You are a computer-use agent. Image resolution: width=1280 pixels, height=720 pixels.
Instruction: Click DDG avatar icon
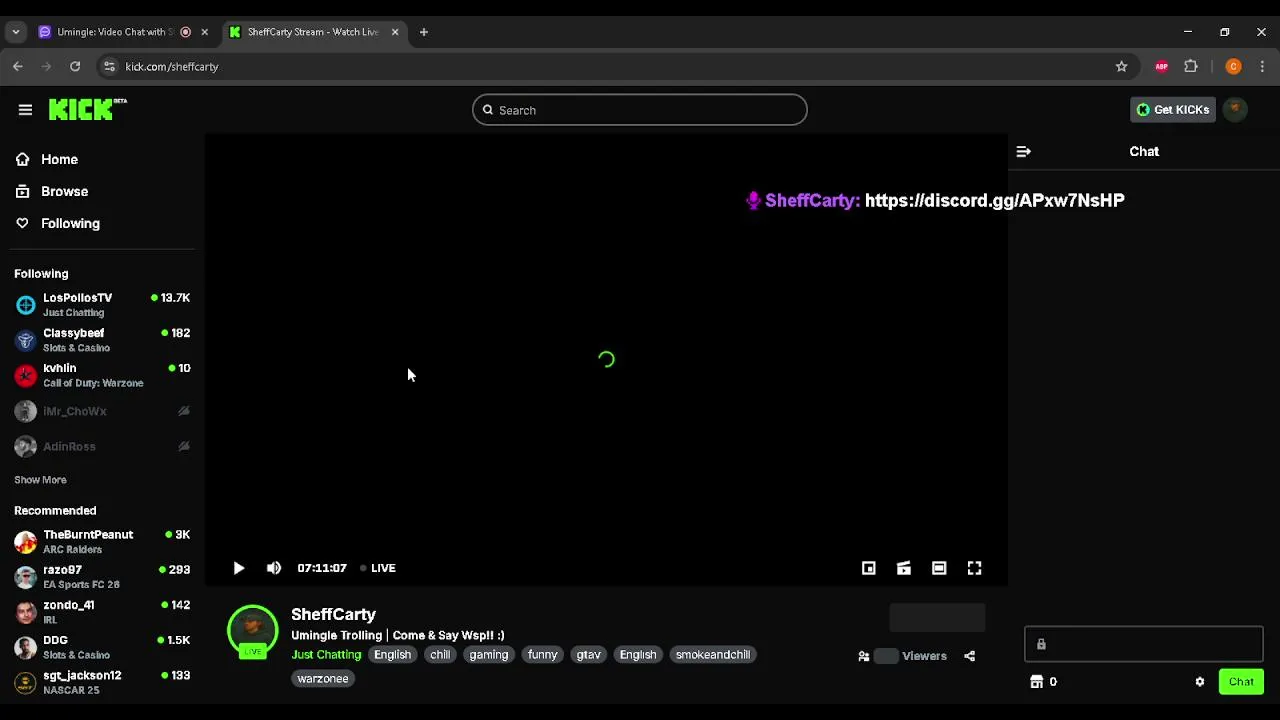point(26,647)
